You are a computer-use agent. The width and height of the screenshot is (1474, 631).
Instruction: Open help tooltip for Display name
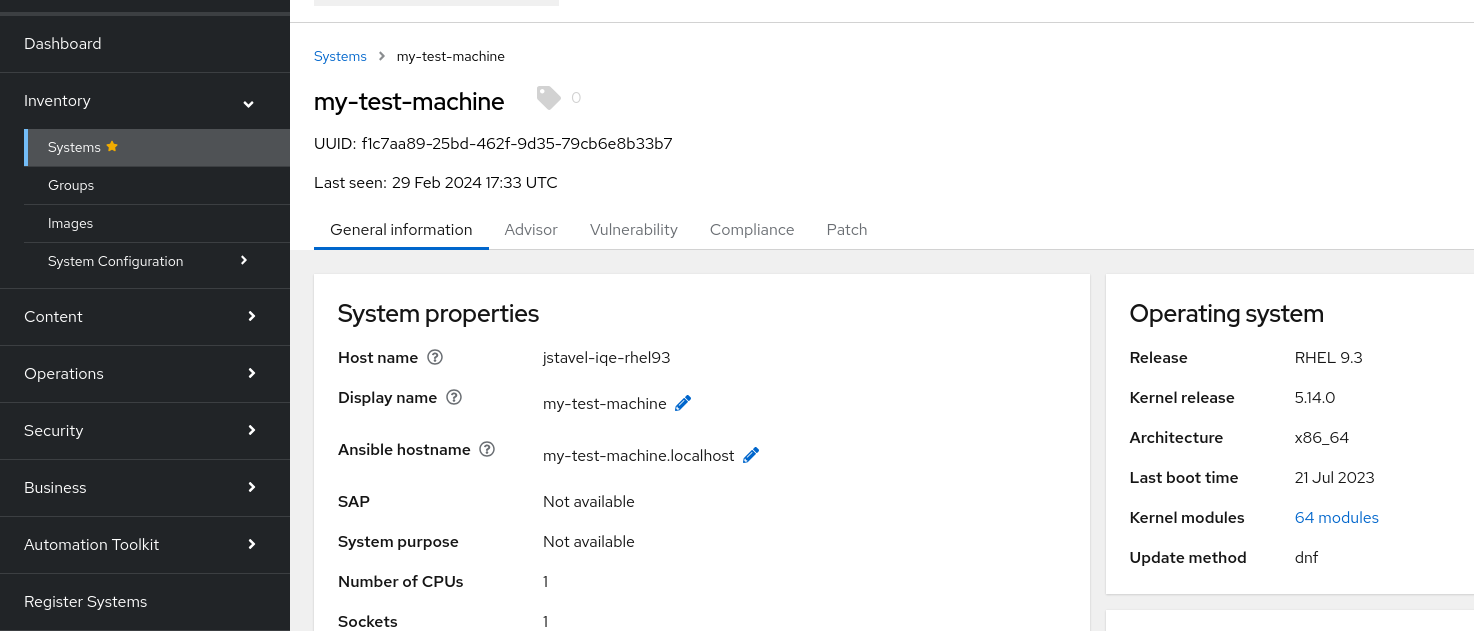454,398
